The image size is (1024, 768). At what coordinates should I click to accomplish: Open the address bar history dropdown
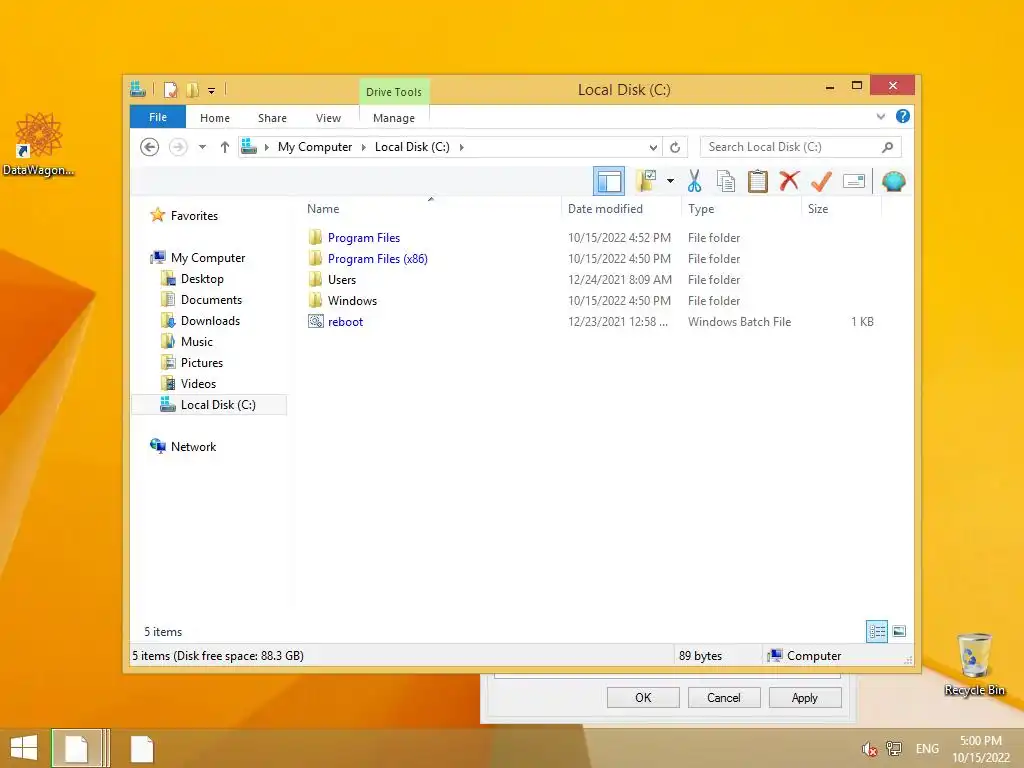pyautogui.click(x=653, y=148)
